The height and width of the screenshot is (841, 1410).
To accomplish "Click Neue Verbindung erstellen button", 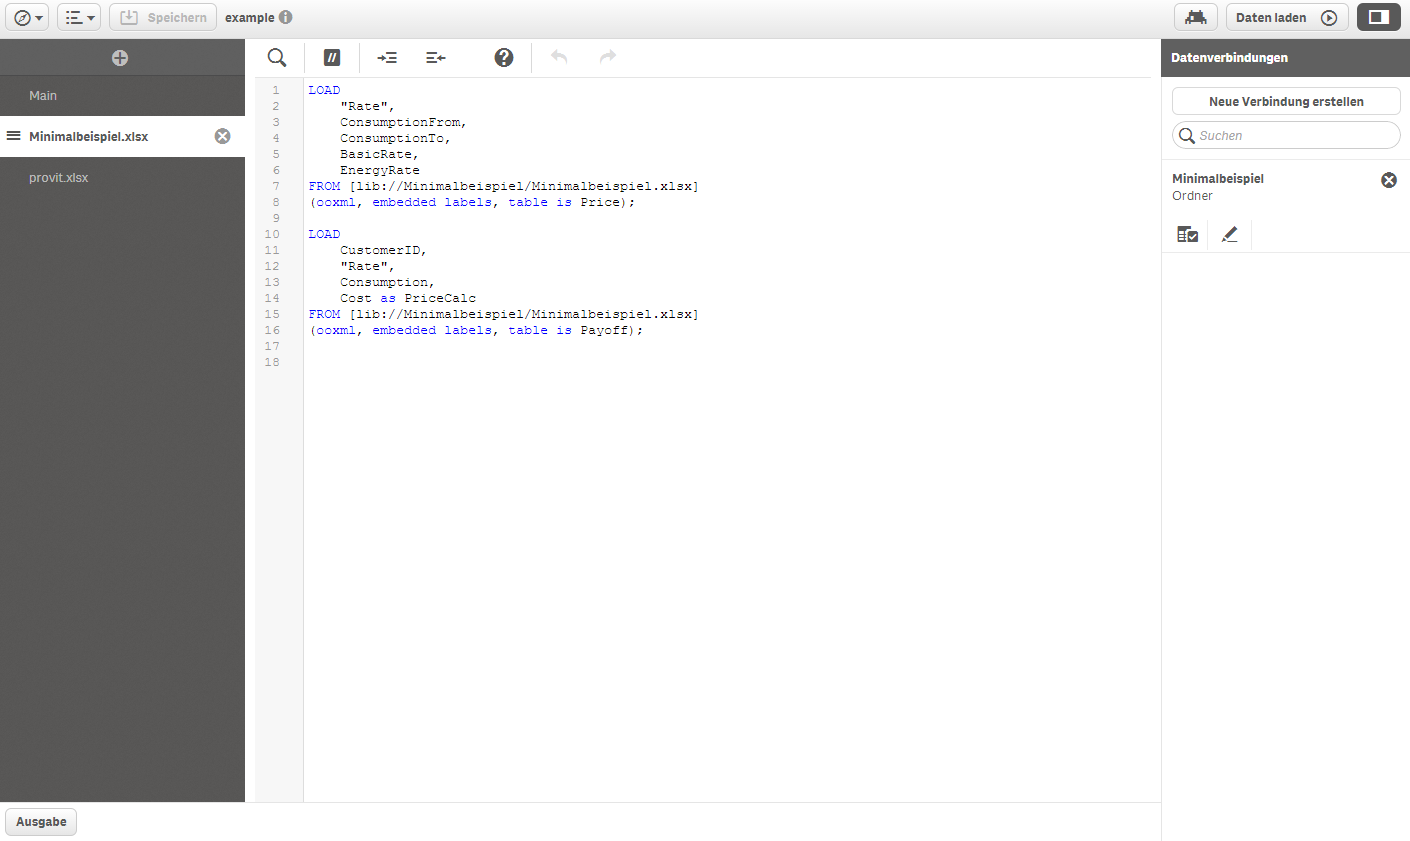I will pyautogui.click(x=1286, y=101).
